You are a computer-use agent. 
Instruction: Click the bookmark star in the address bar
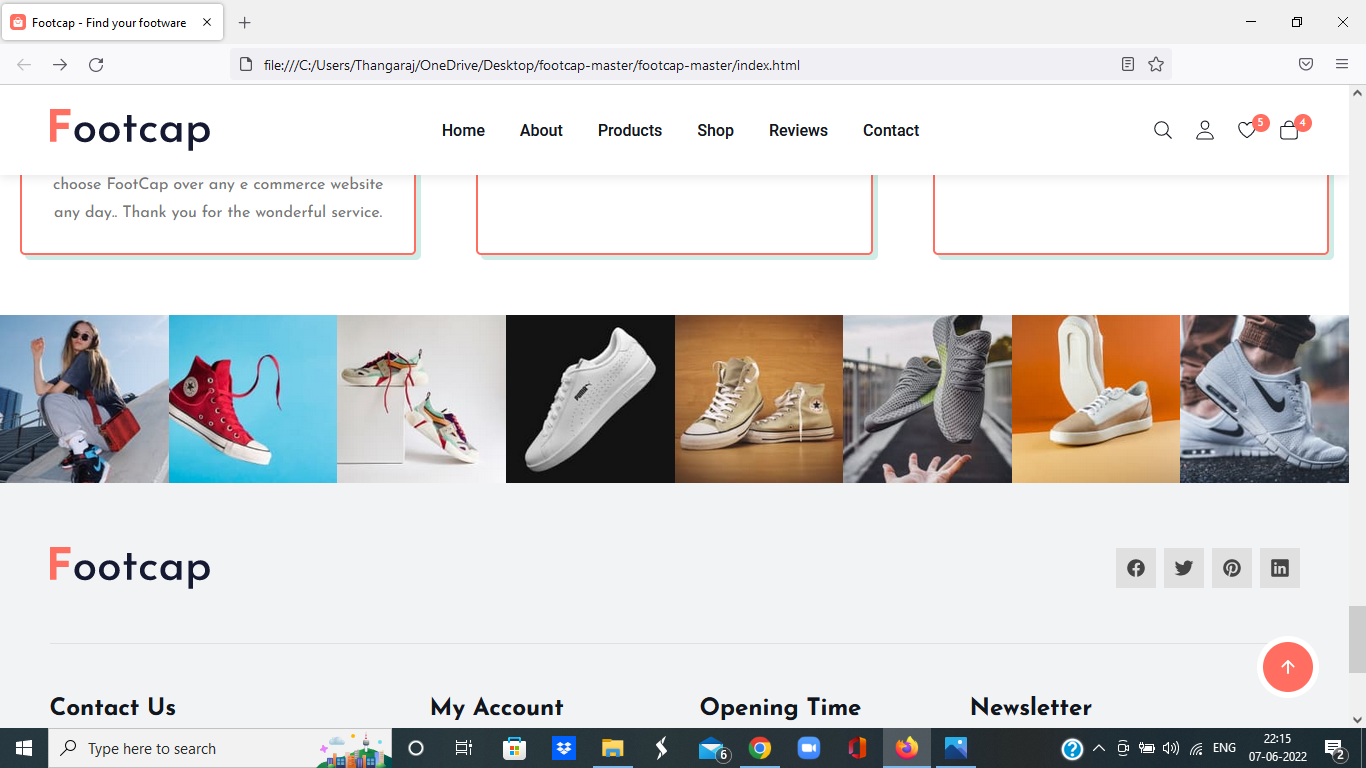(x=1155, y=64)
